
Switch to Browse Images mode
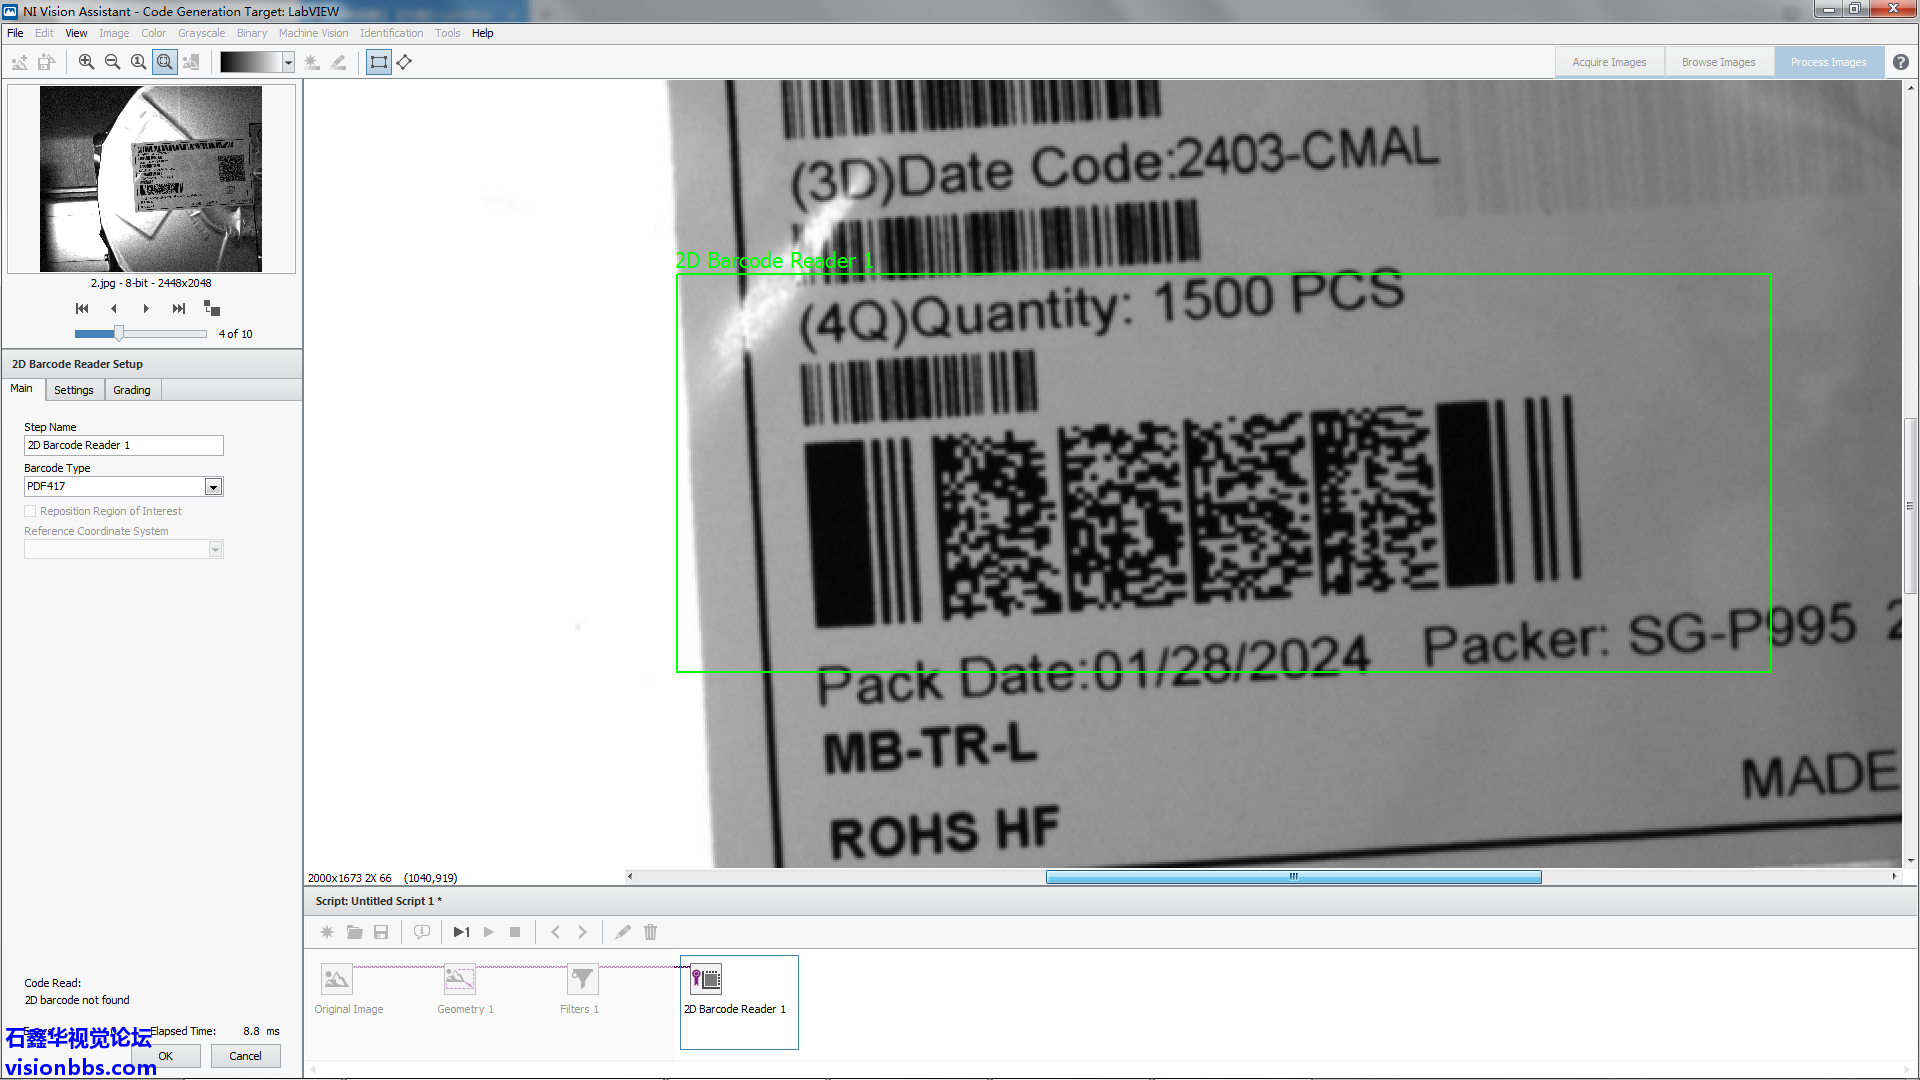pyautogui.click(x=1718, y=62)
